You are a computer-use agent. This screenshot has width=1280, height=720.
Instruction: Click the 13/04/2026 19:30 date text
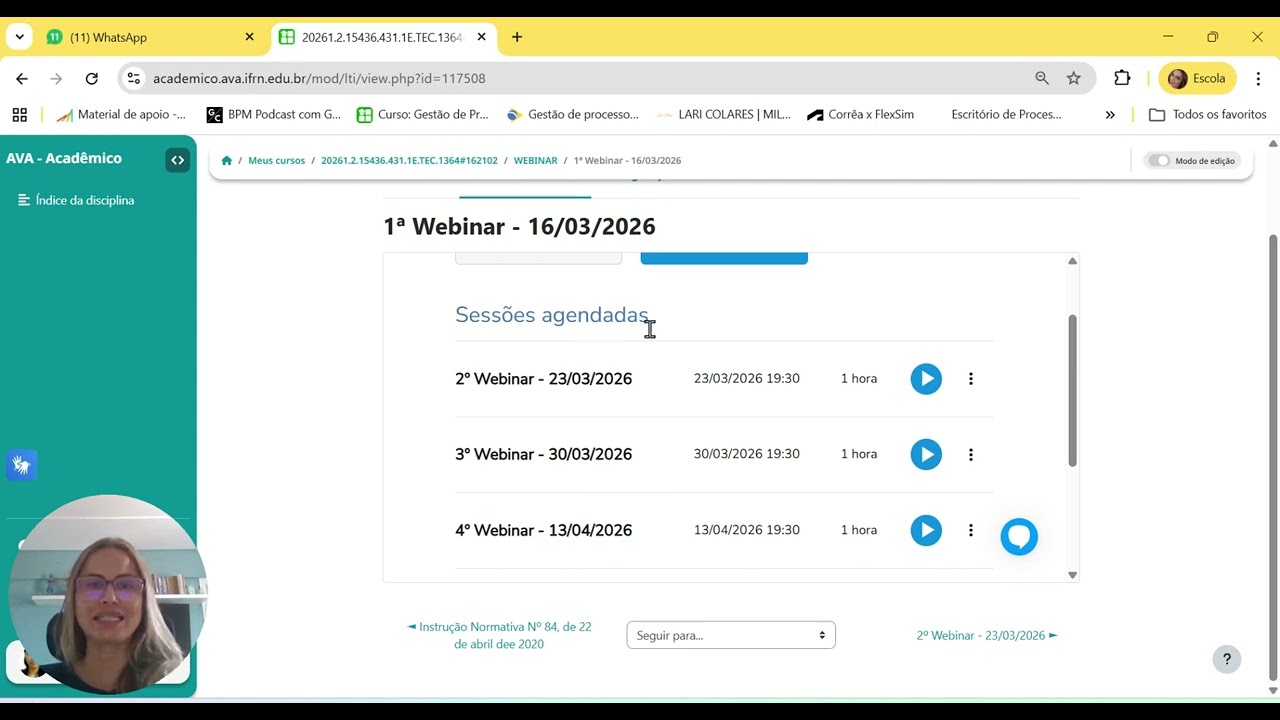[747, 530]
